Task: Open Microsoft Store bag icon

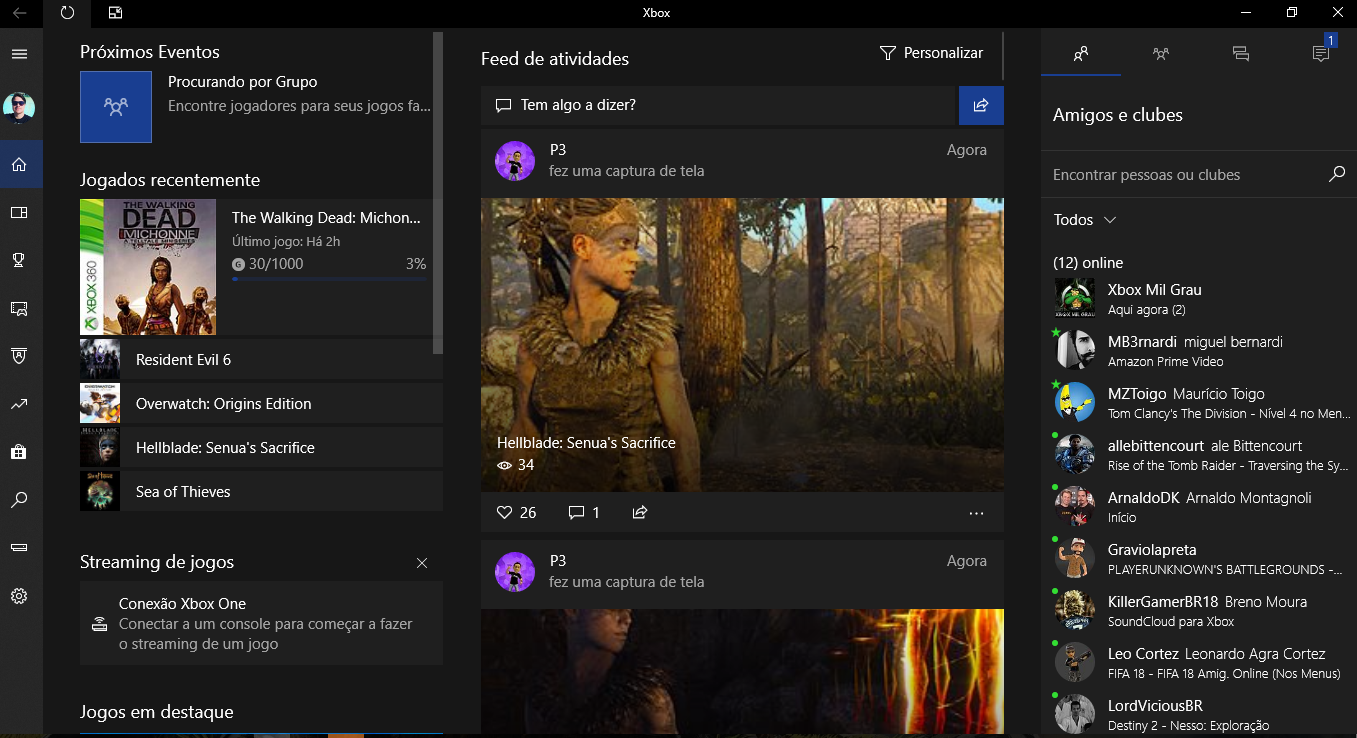Action: coord(19,452)
